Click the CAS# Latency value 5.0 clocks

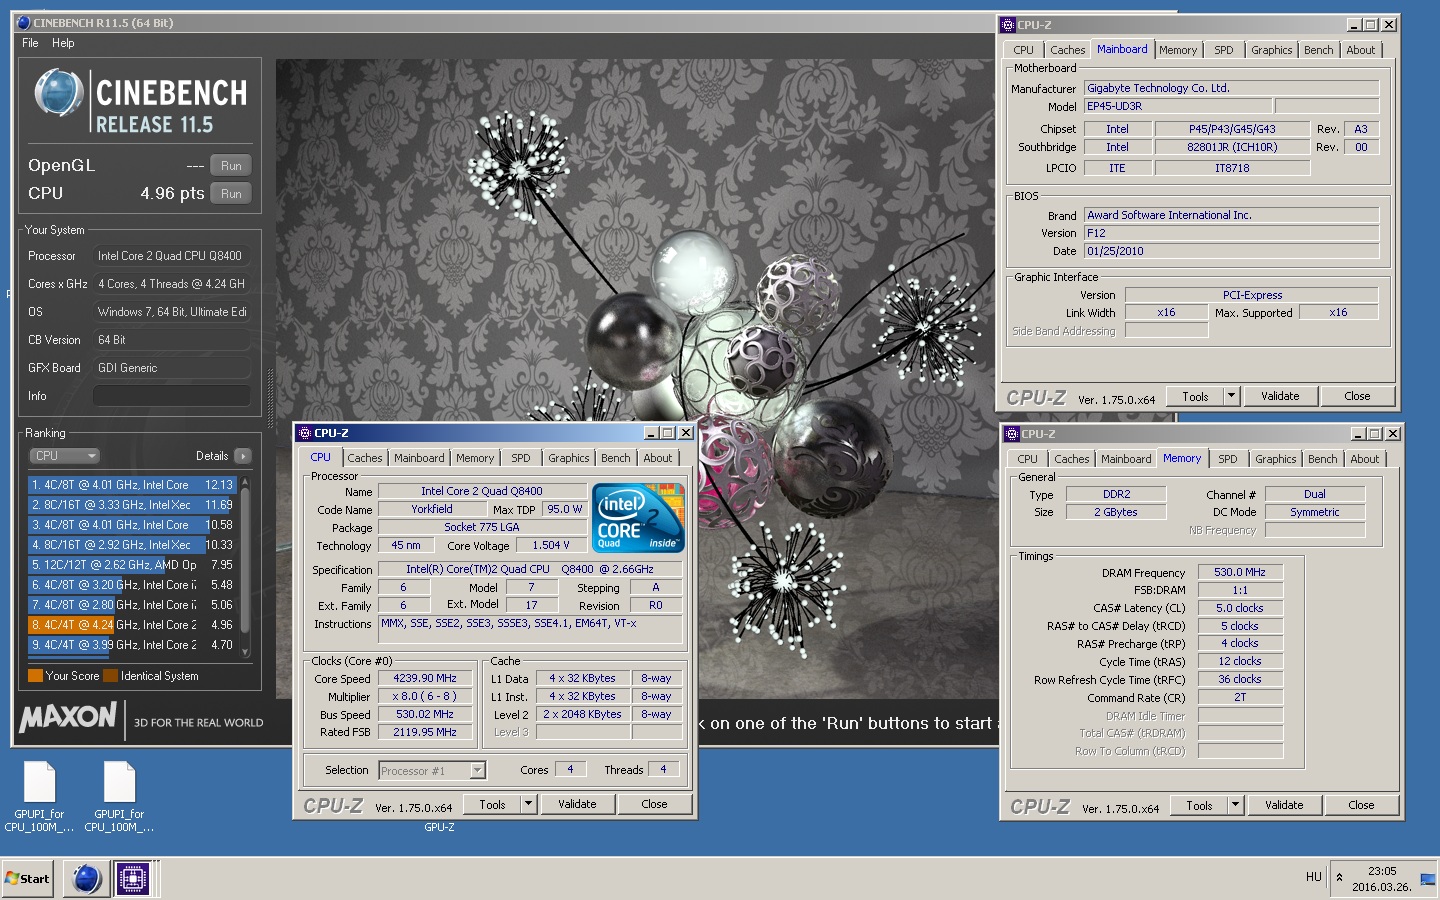1240,608
